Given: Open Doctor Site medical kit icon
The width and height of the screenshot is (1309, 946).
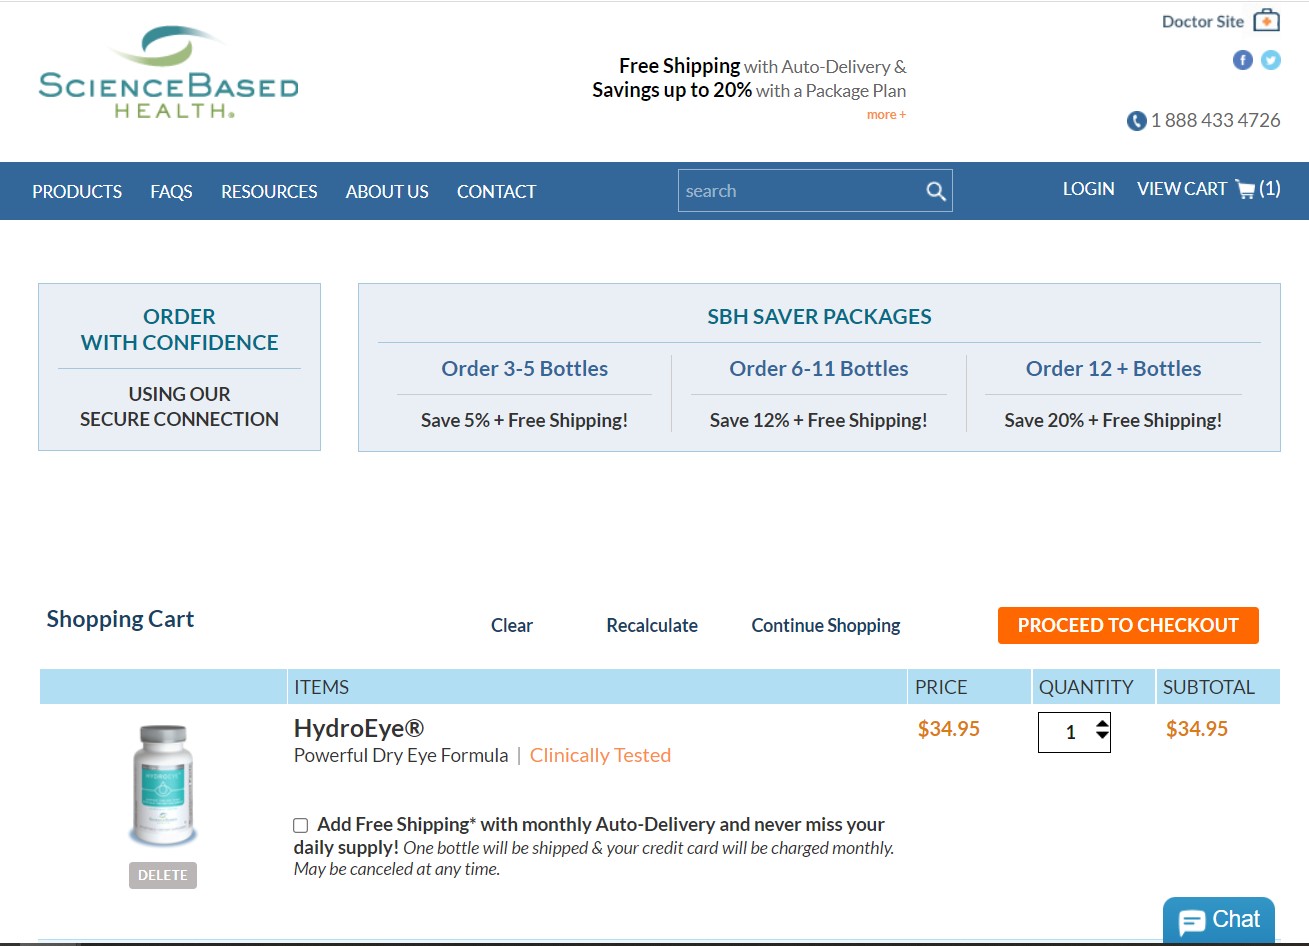Looking at the screenshot, I should (x=1266, y=20).
